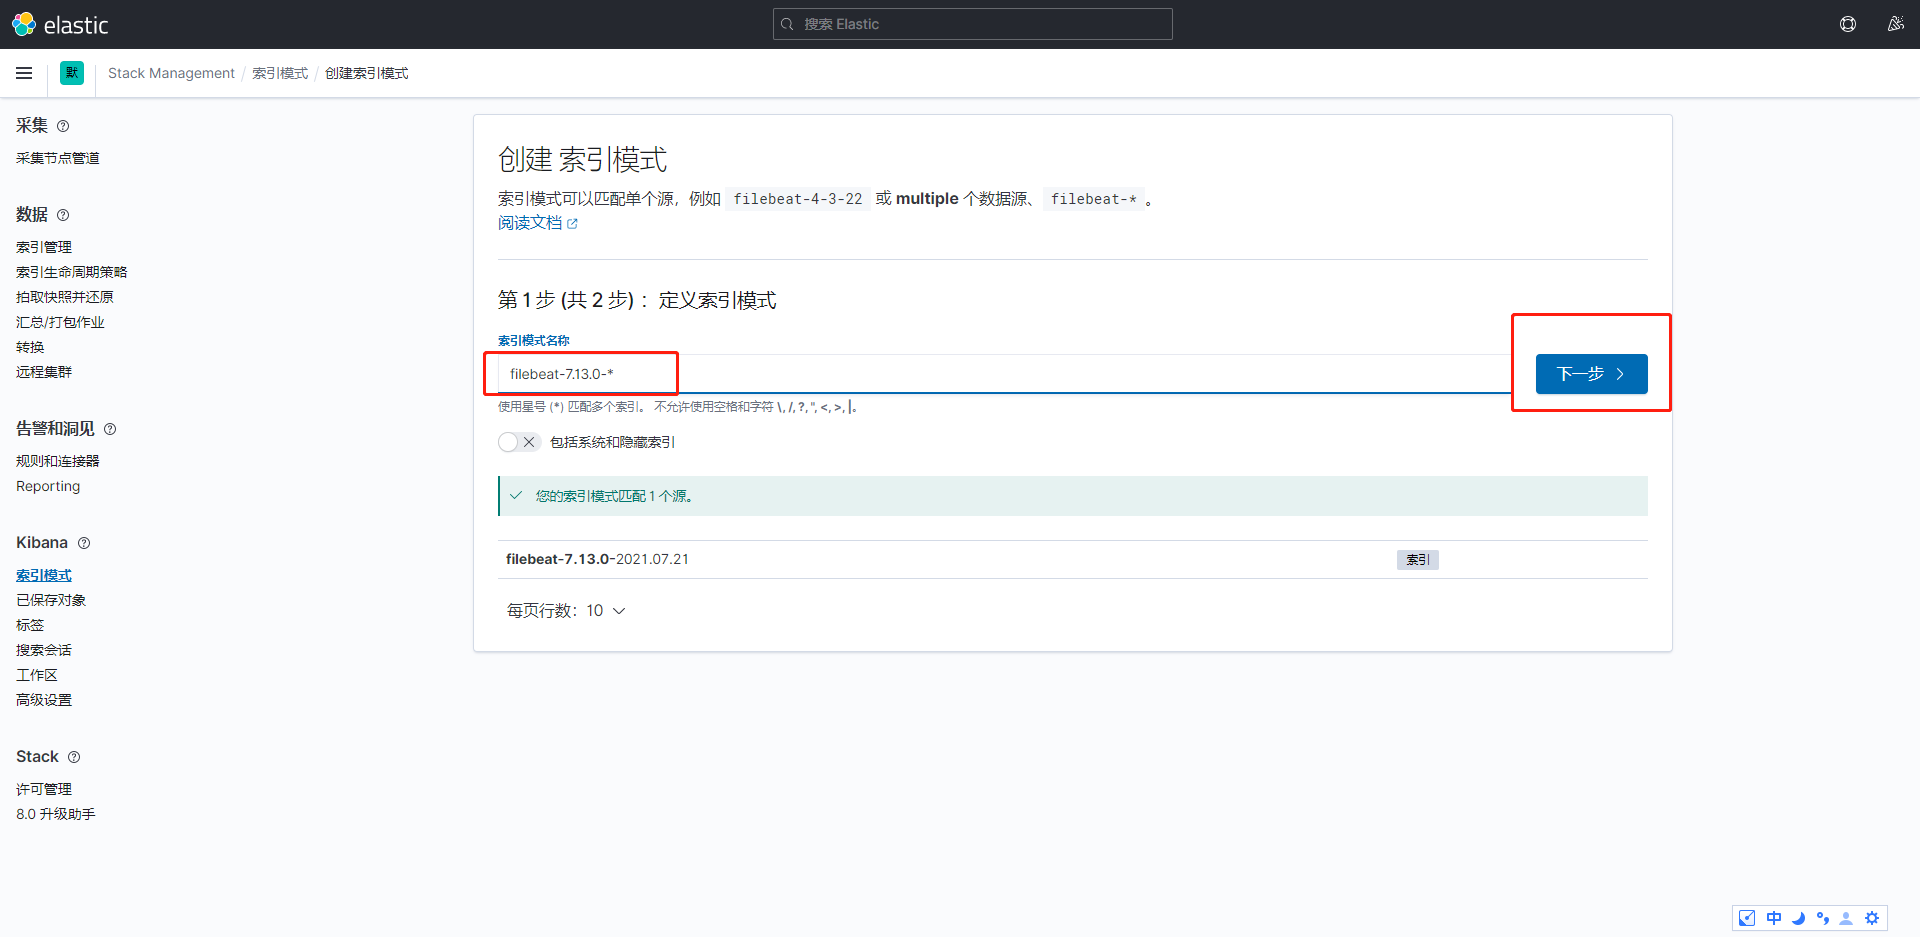Go to 索引模式 breadcrumb link
The image size is (1920, 937).
click(280, 73)
